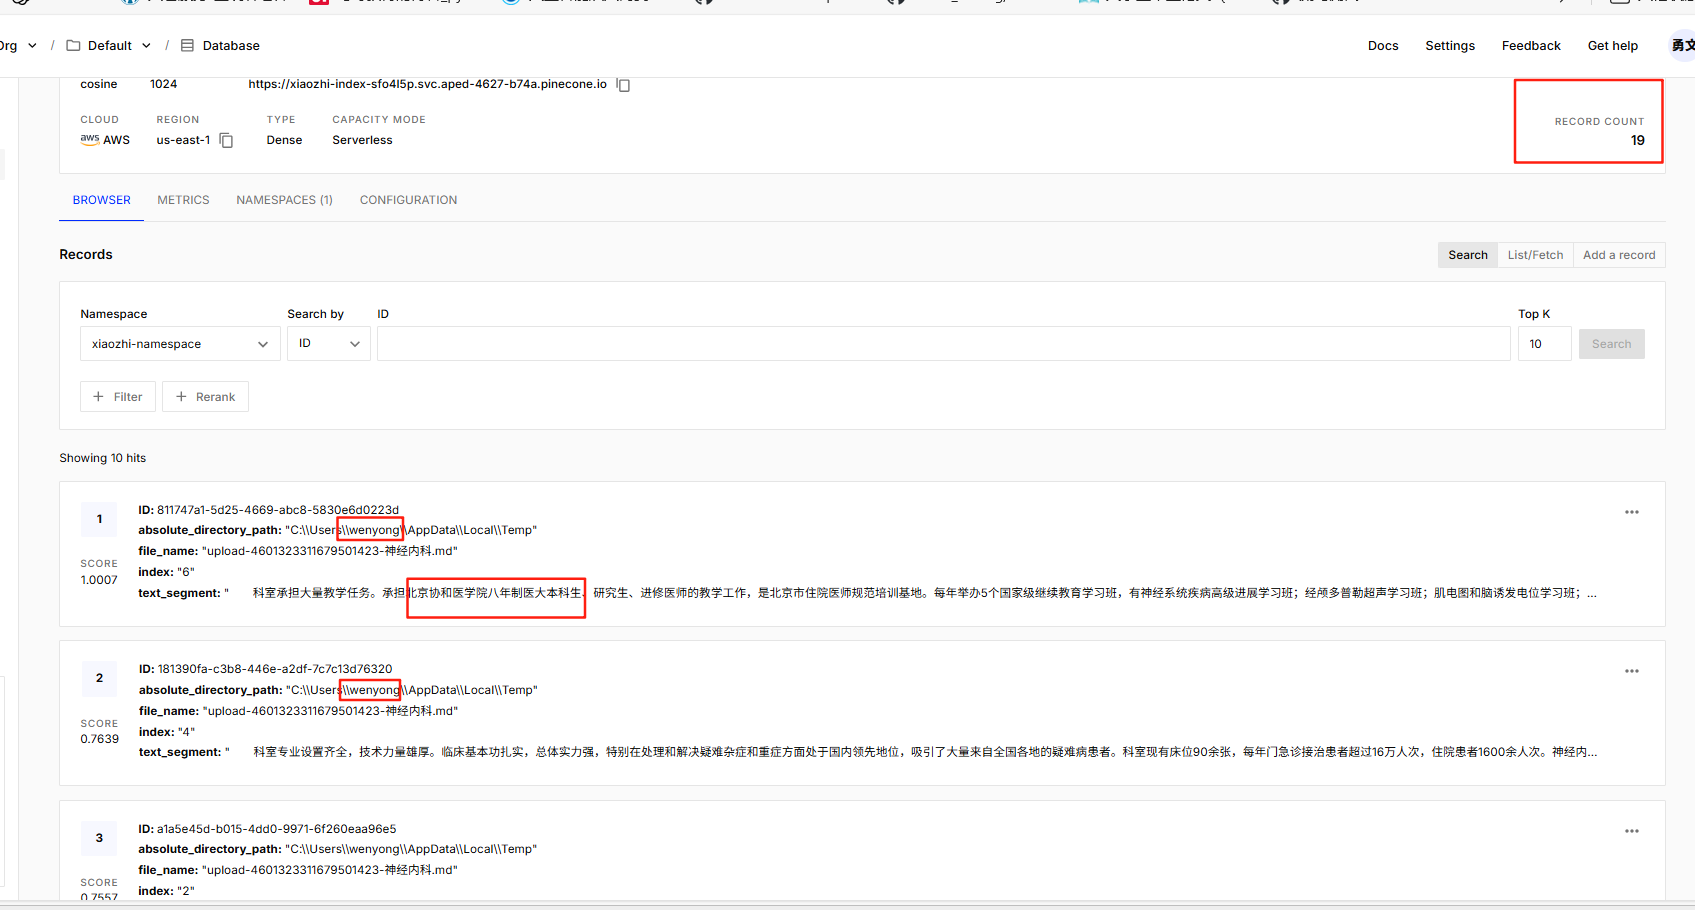Click ID 181390fa-c3b8-446e-a2df-7c7c13d76320
1695x910 pixels.
tap(266, 669)
